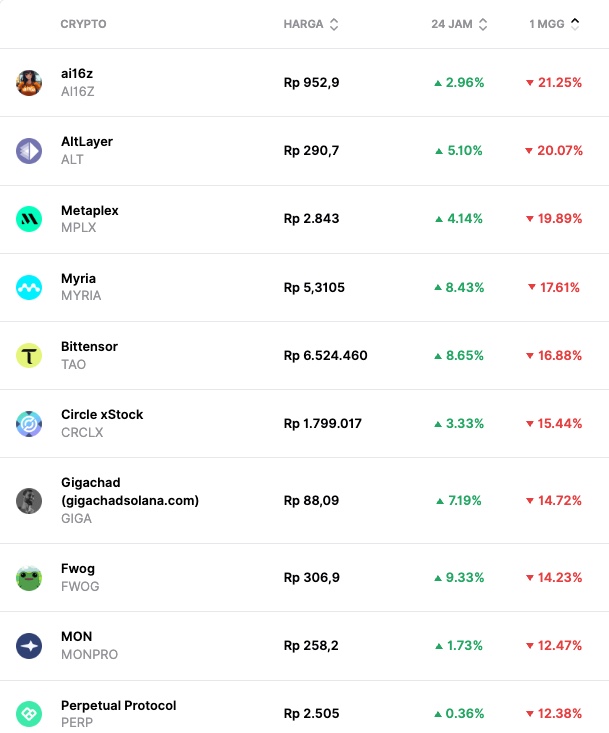609x733 pixels.
Task: Click the Gigachad coin portrait icon
Action: [x=29, y=500]
